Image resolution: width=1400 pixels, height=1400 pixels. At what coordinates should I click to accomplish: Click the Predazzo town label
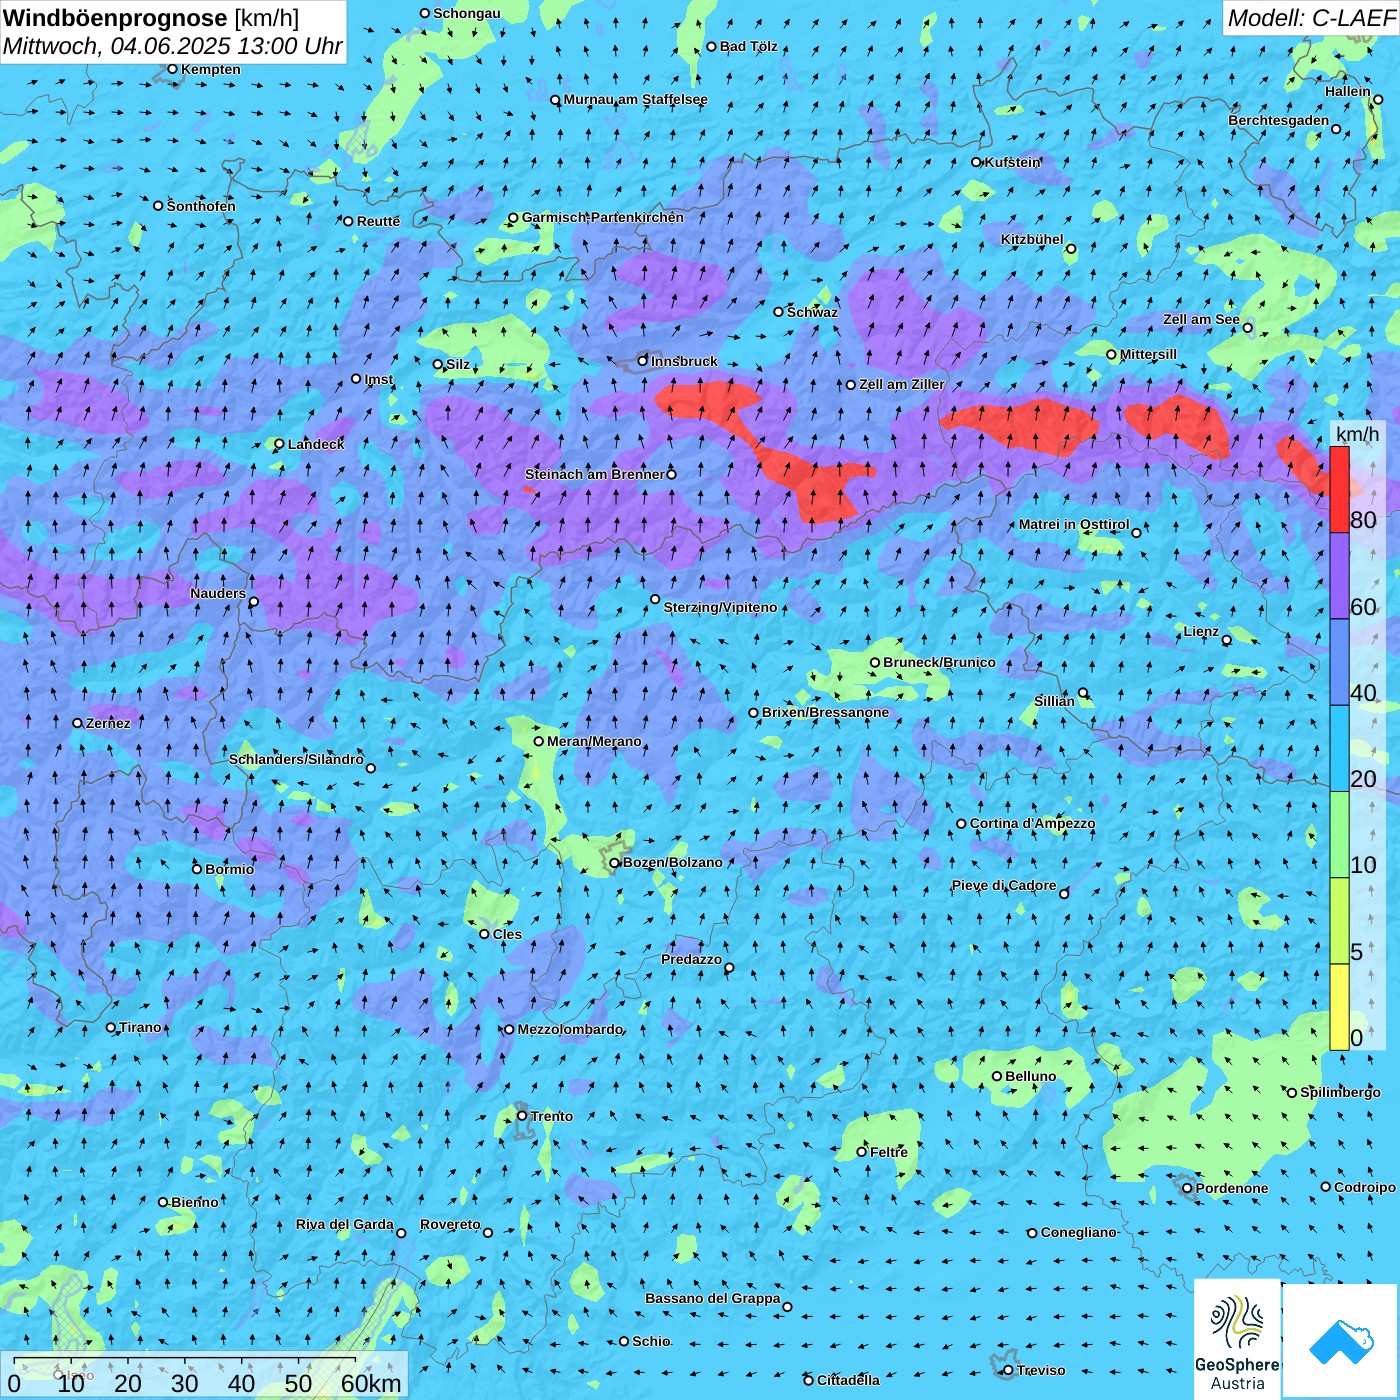(691, 959)
